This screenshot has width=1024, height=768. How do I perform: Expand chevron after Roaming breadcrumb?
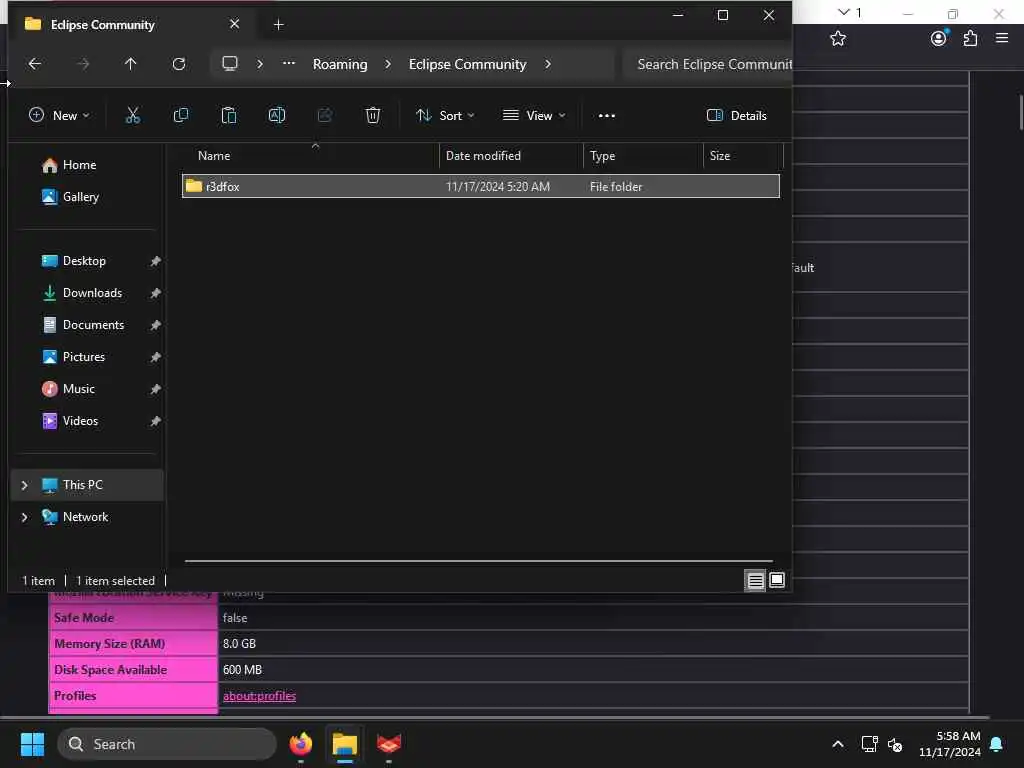(x=388, y=64)
